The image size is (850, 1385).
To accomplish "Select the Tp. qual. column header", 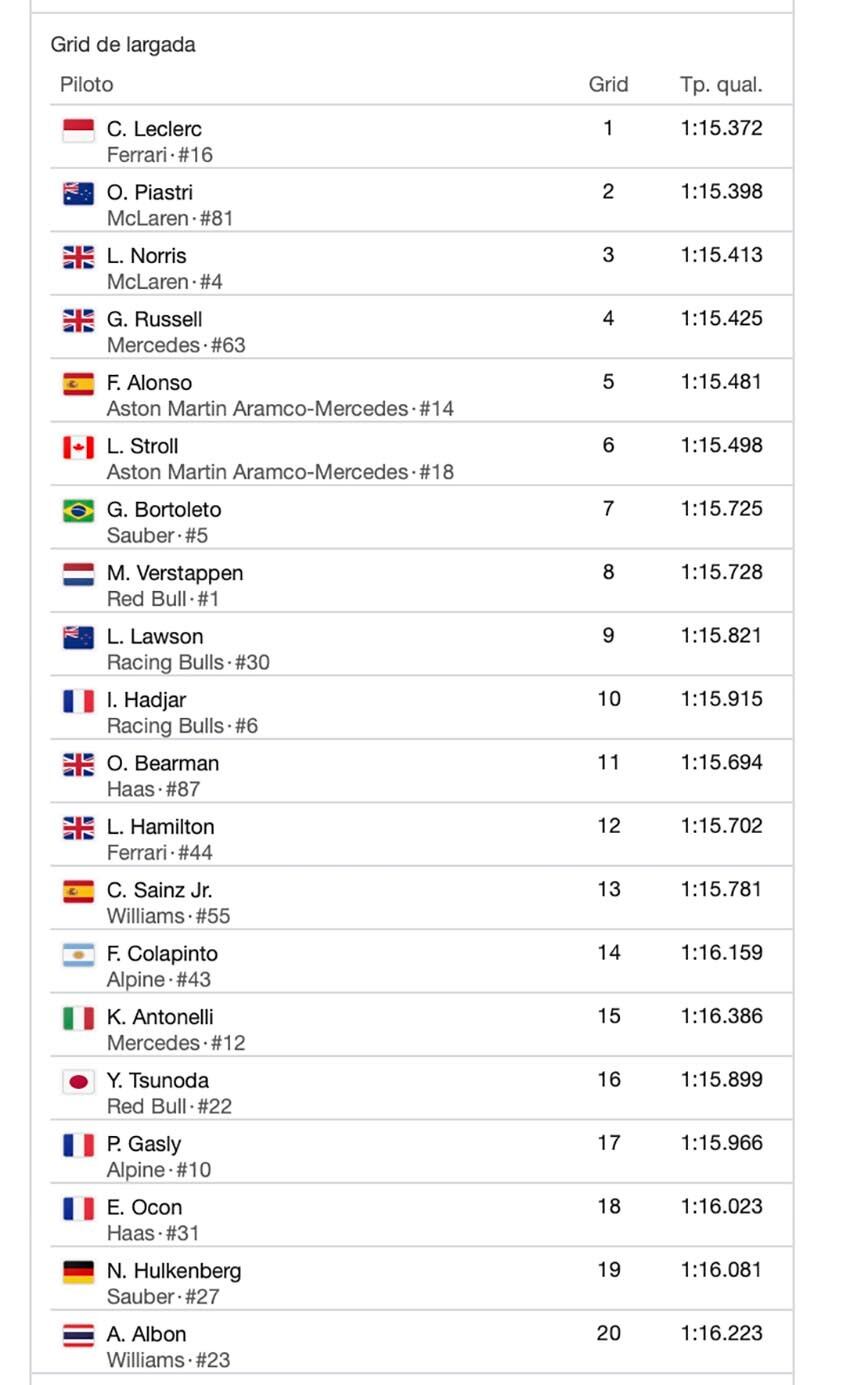I will 721,85.
